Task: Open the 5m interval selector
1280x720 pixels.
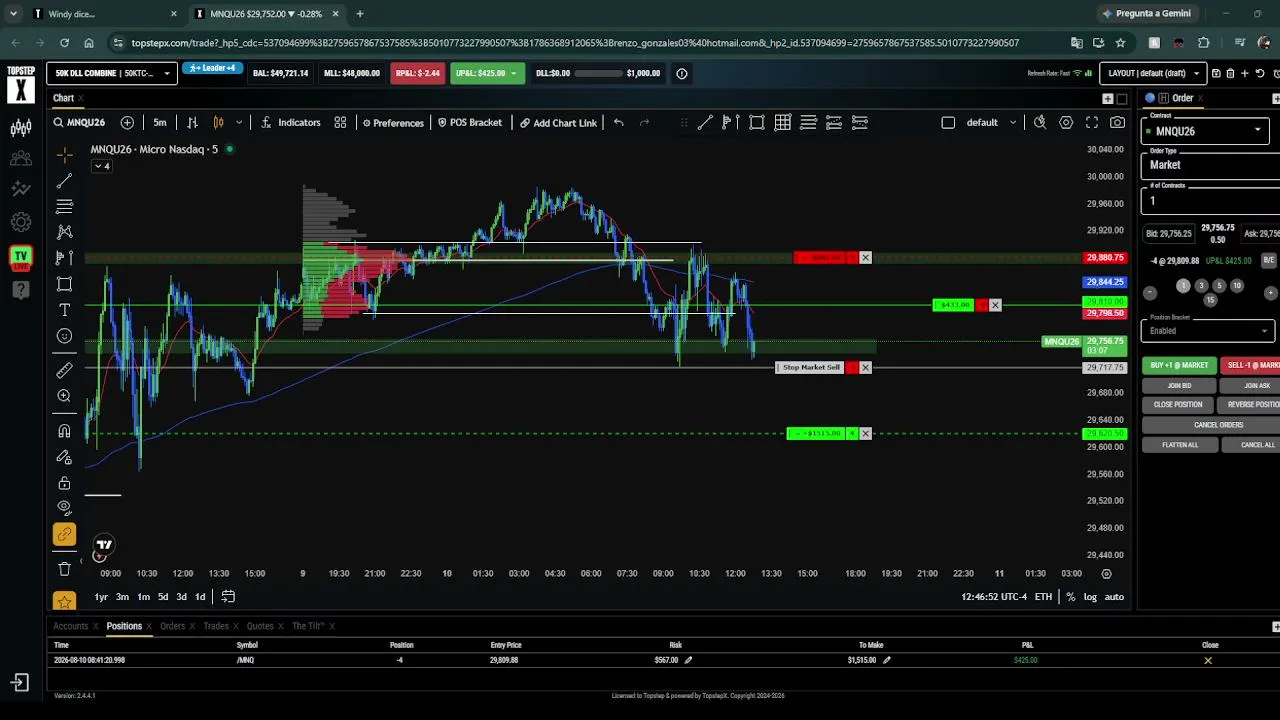Action: coord(160,123)
